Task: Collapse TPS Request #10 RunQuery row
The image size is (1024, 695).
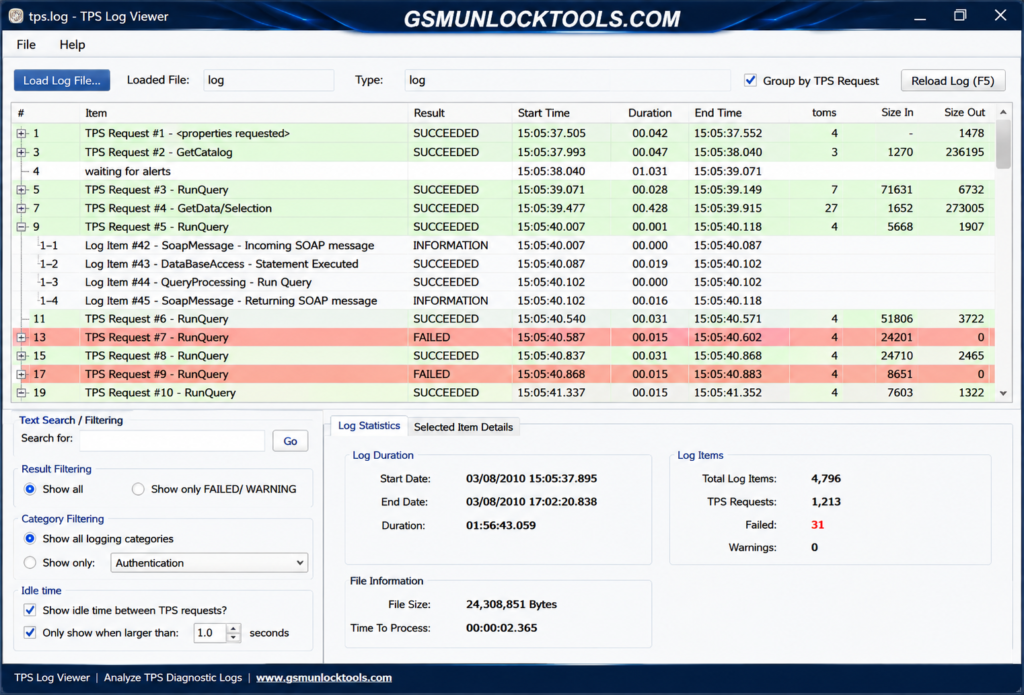Action: click(22, 393)
